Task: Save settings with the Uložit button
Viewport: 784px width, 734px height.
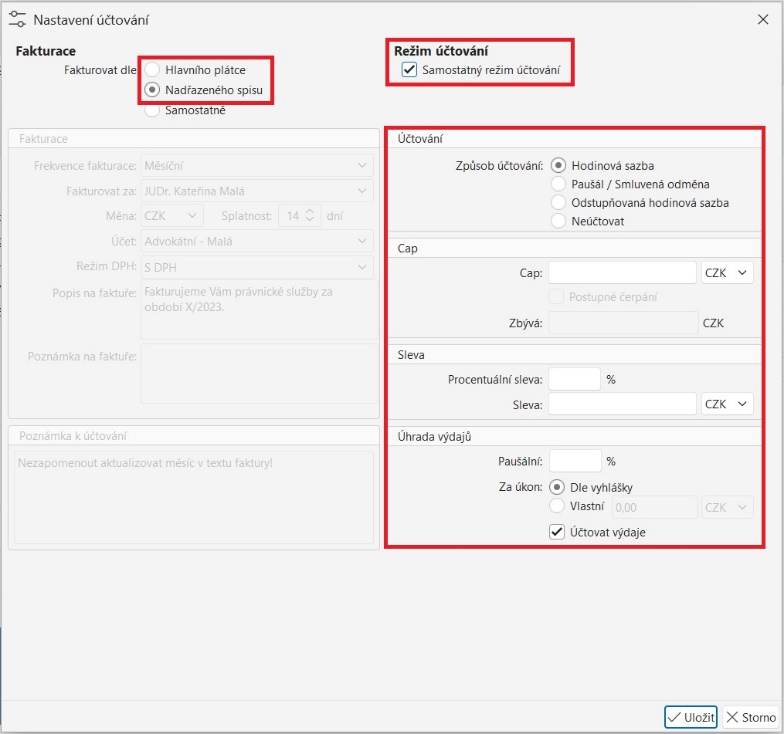Action: click(691, 717)
